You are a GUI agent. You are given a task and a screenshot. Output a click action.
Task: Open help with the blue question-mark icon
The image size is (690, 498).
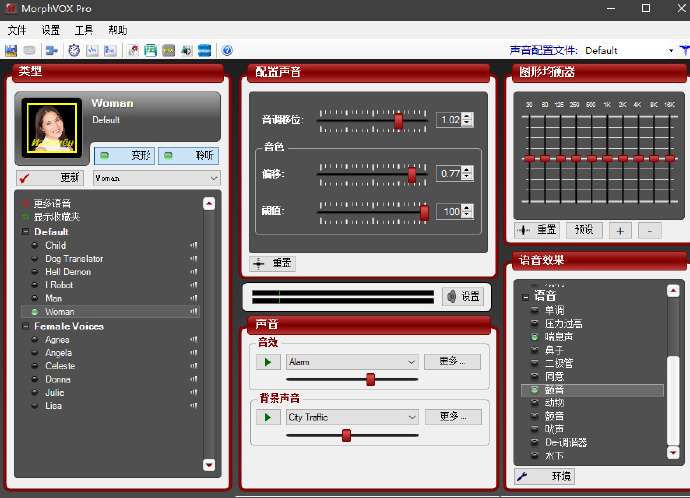227,51
